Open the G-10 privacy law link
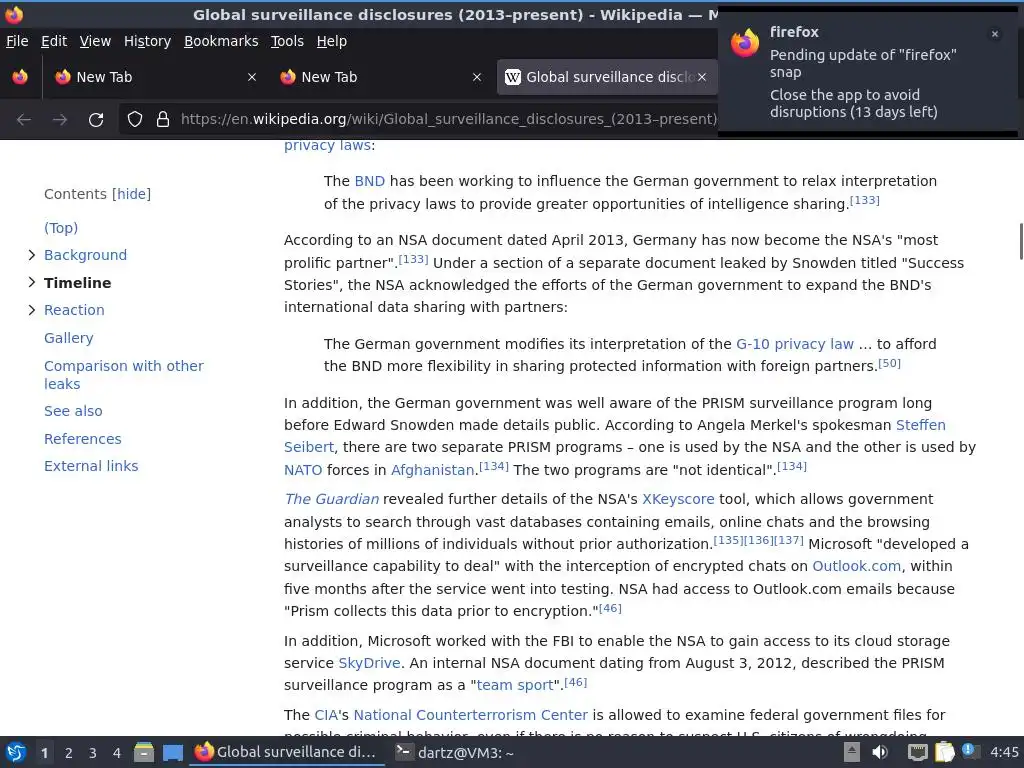 point(795,344)
